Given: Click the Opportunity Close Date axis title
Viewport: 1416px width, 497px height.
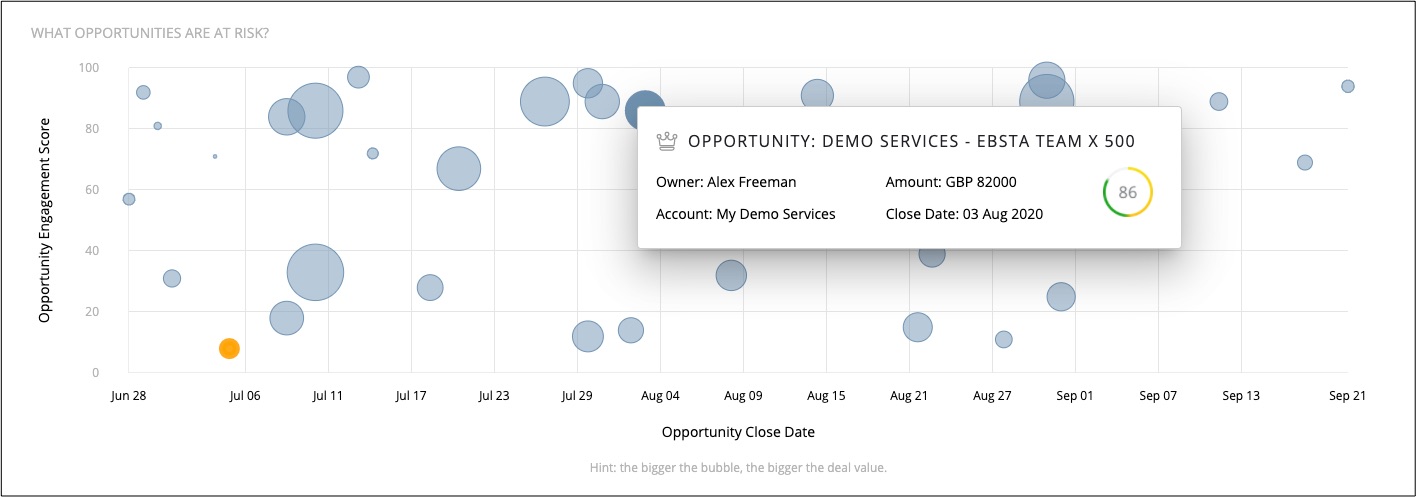Looking at the screenshot, I should click(738, 433).
